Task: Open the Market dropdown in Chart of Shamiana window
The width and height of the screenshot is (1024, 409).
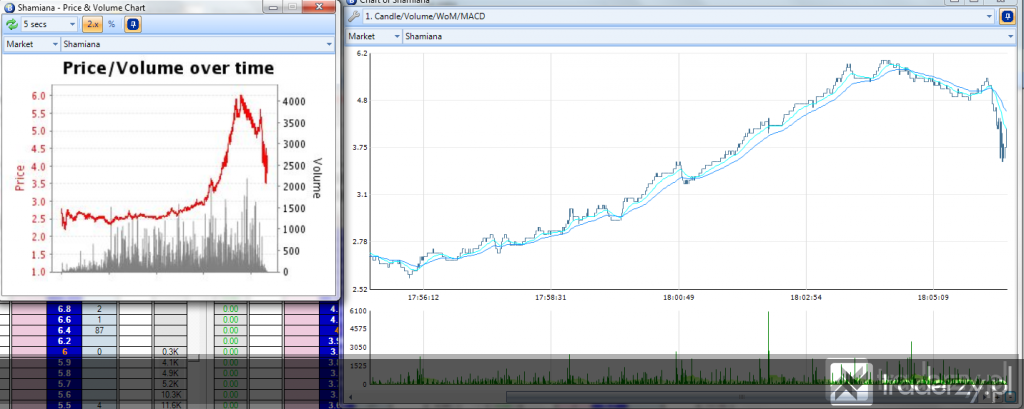Action: click(x=374, y=37)
